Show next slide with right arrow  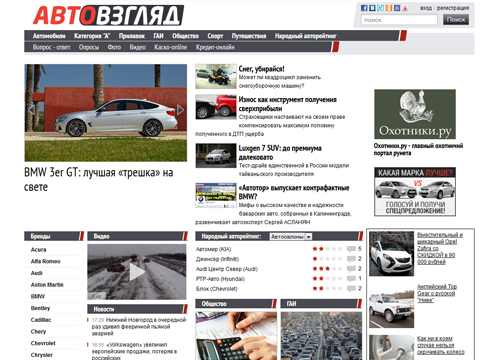tap(180, 109)
